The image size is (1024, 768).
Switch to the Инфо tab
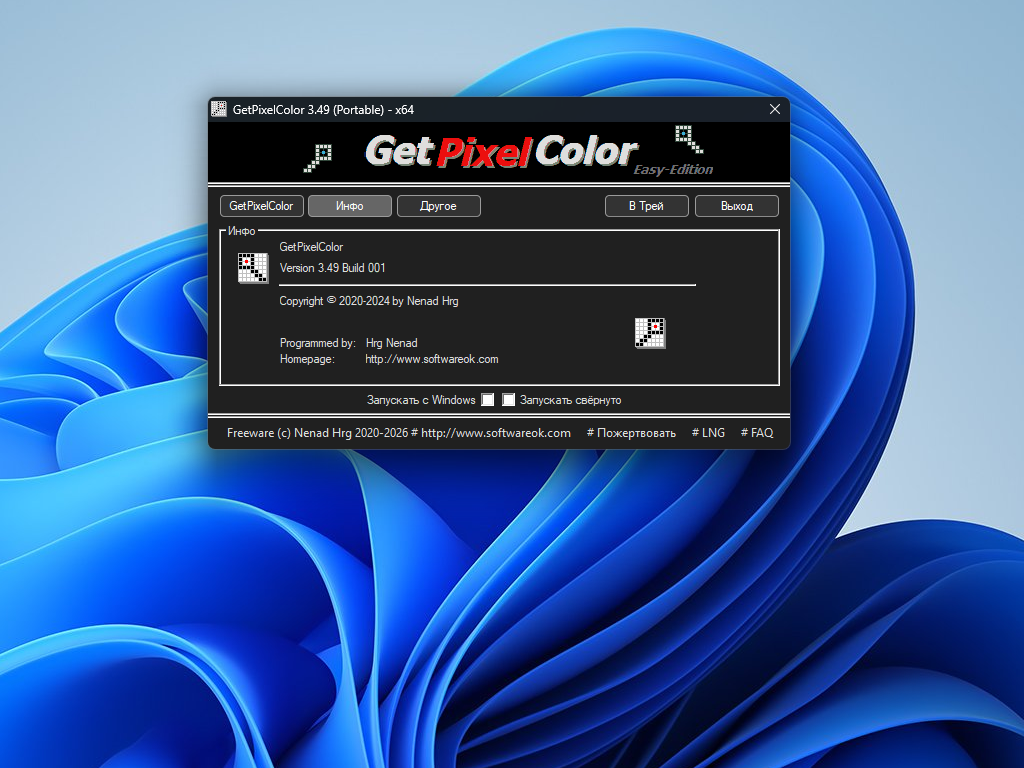coord(350,206)
